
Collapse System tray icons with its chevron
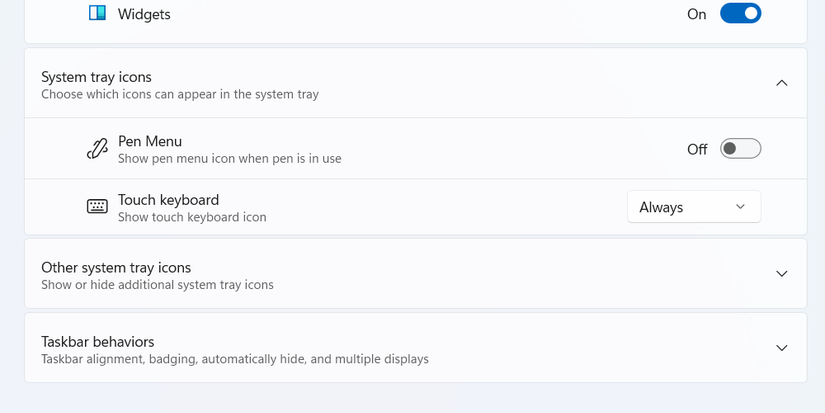(x=782, y=83)
